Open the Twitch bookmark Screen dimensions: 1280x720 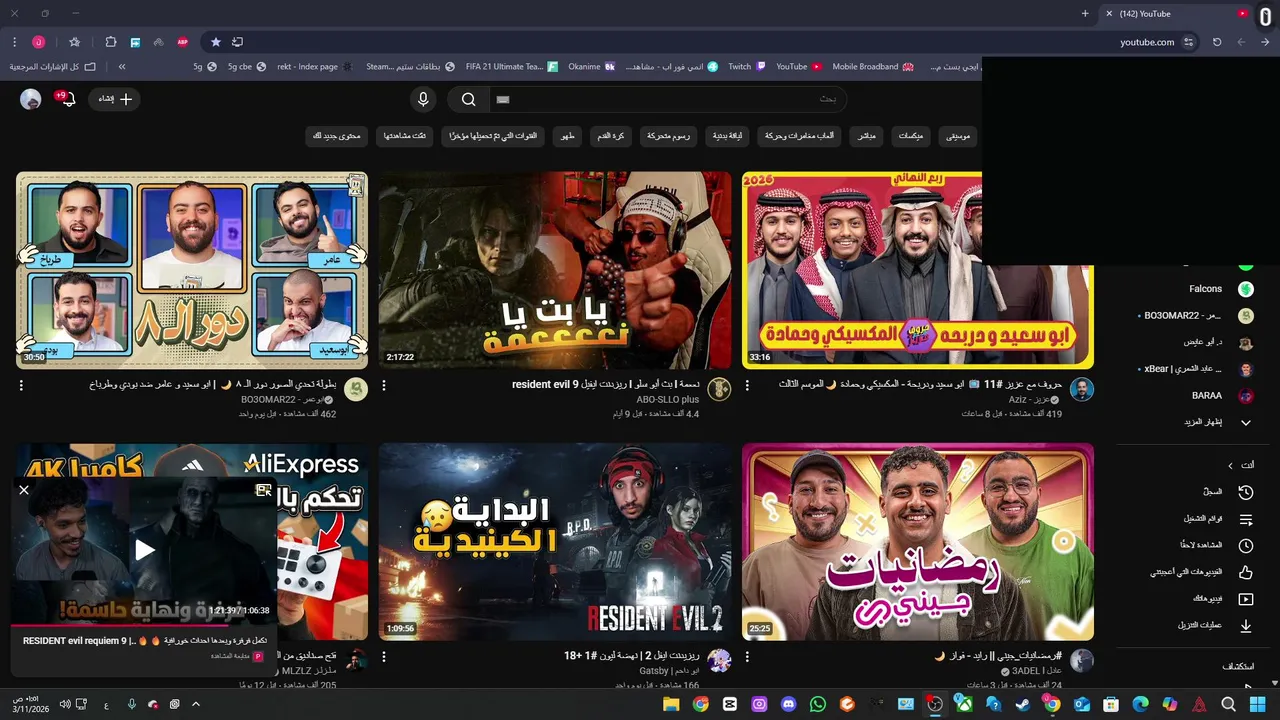click(747, 67)
